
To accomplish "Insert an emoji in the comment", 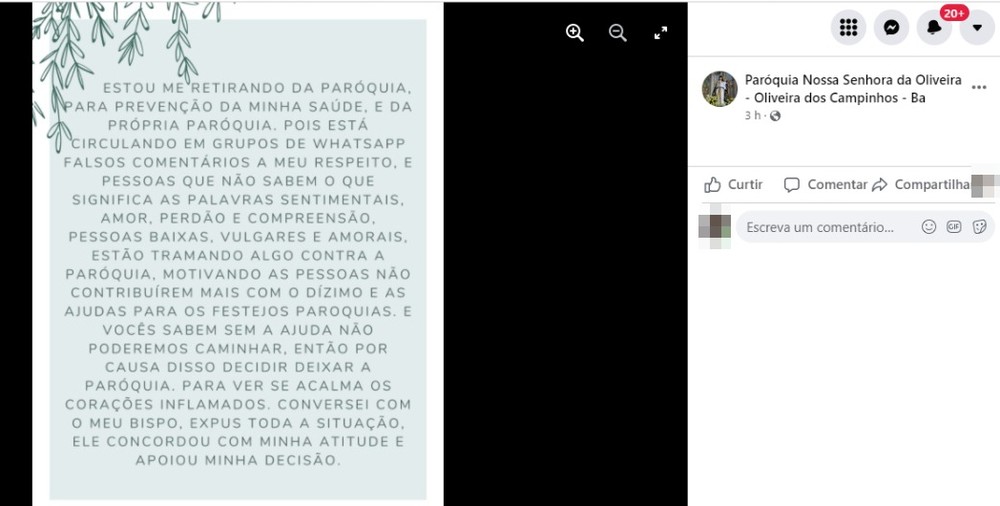I will click(x=929, y=227).
